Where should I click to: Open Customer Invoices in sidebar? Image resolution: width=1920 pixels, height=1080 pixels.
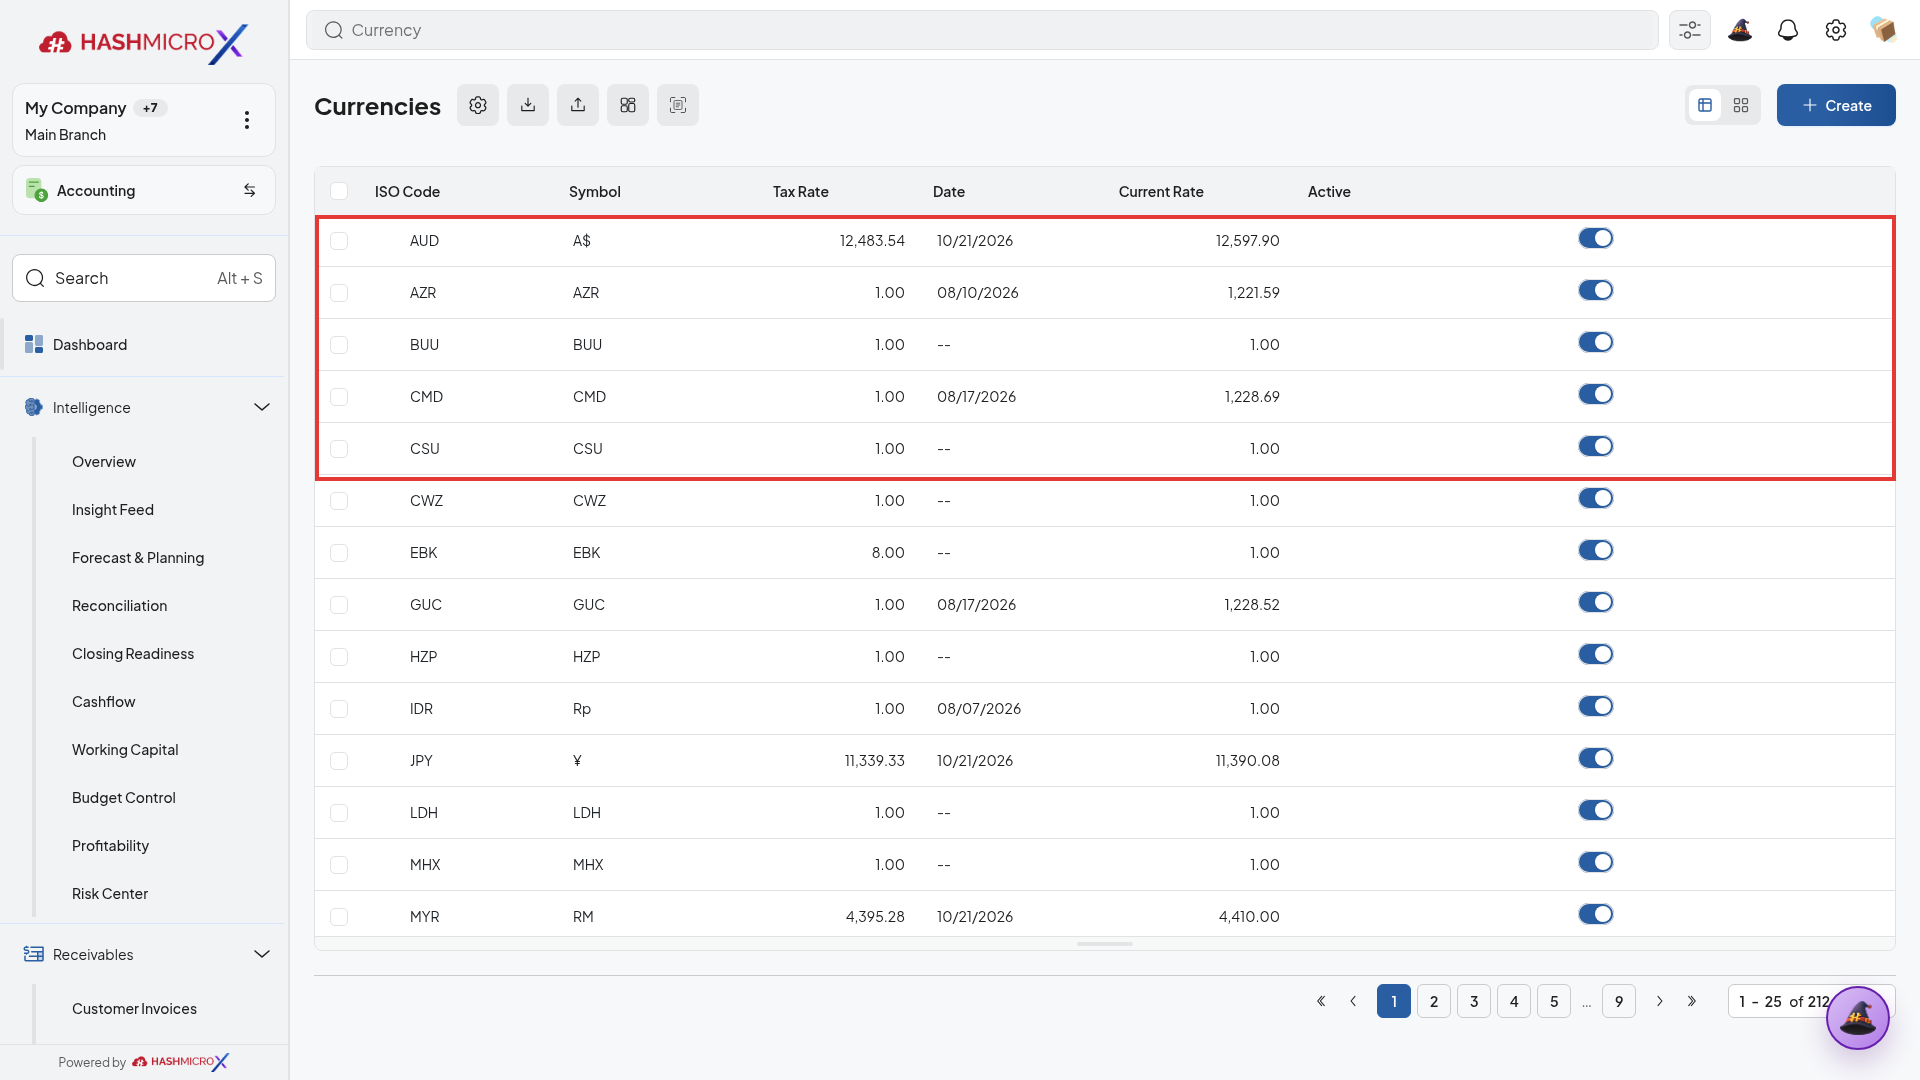[134, 1009]
